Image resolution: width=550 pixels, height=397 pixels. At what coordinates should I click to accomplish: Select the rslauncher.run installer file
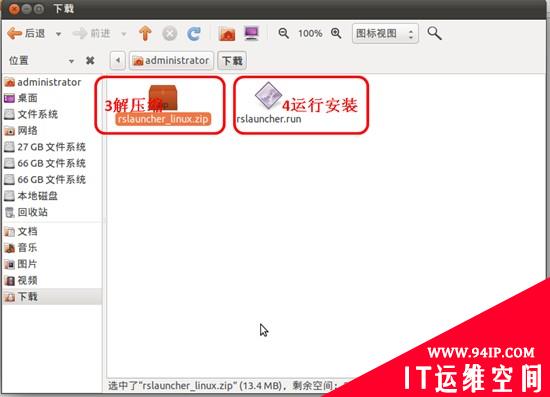269,104
